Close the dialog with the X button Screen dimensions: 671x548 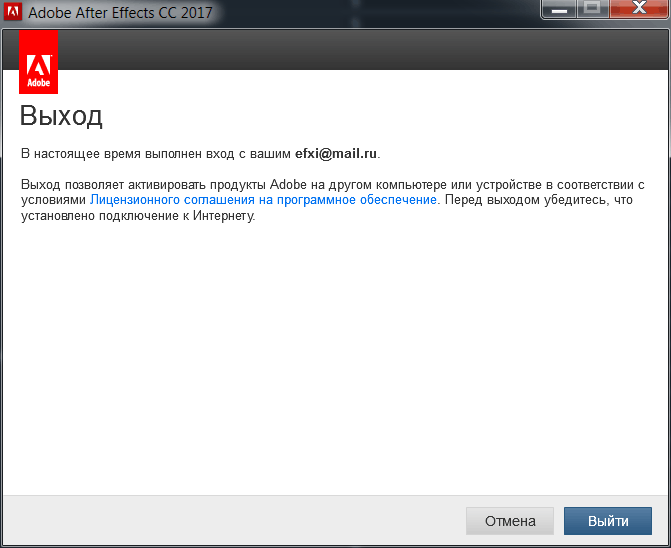638,9
